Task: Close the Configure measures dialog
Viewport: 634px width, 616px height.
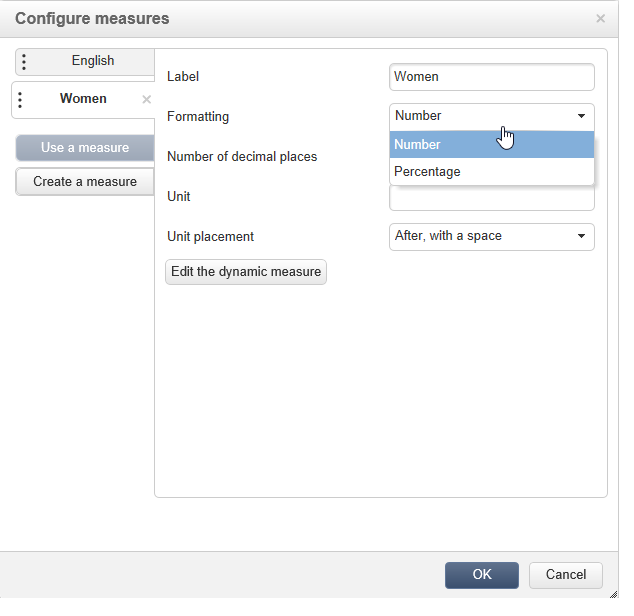Action: [600, 18]
